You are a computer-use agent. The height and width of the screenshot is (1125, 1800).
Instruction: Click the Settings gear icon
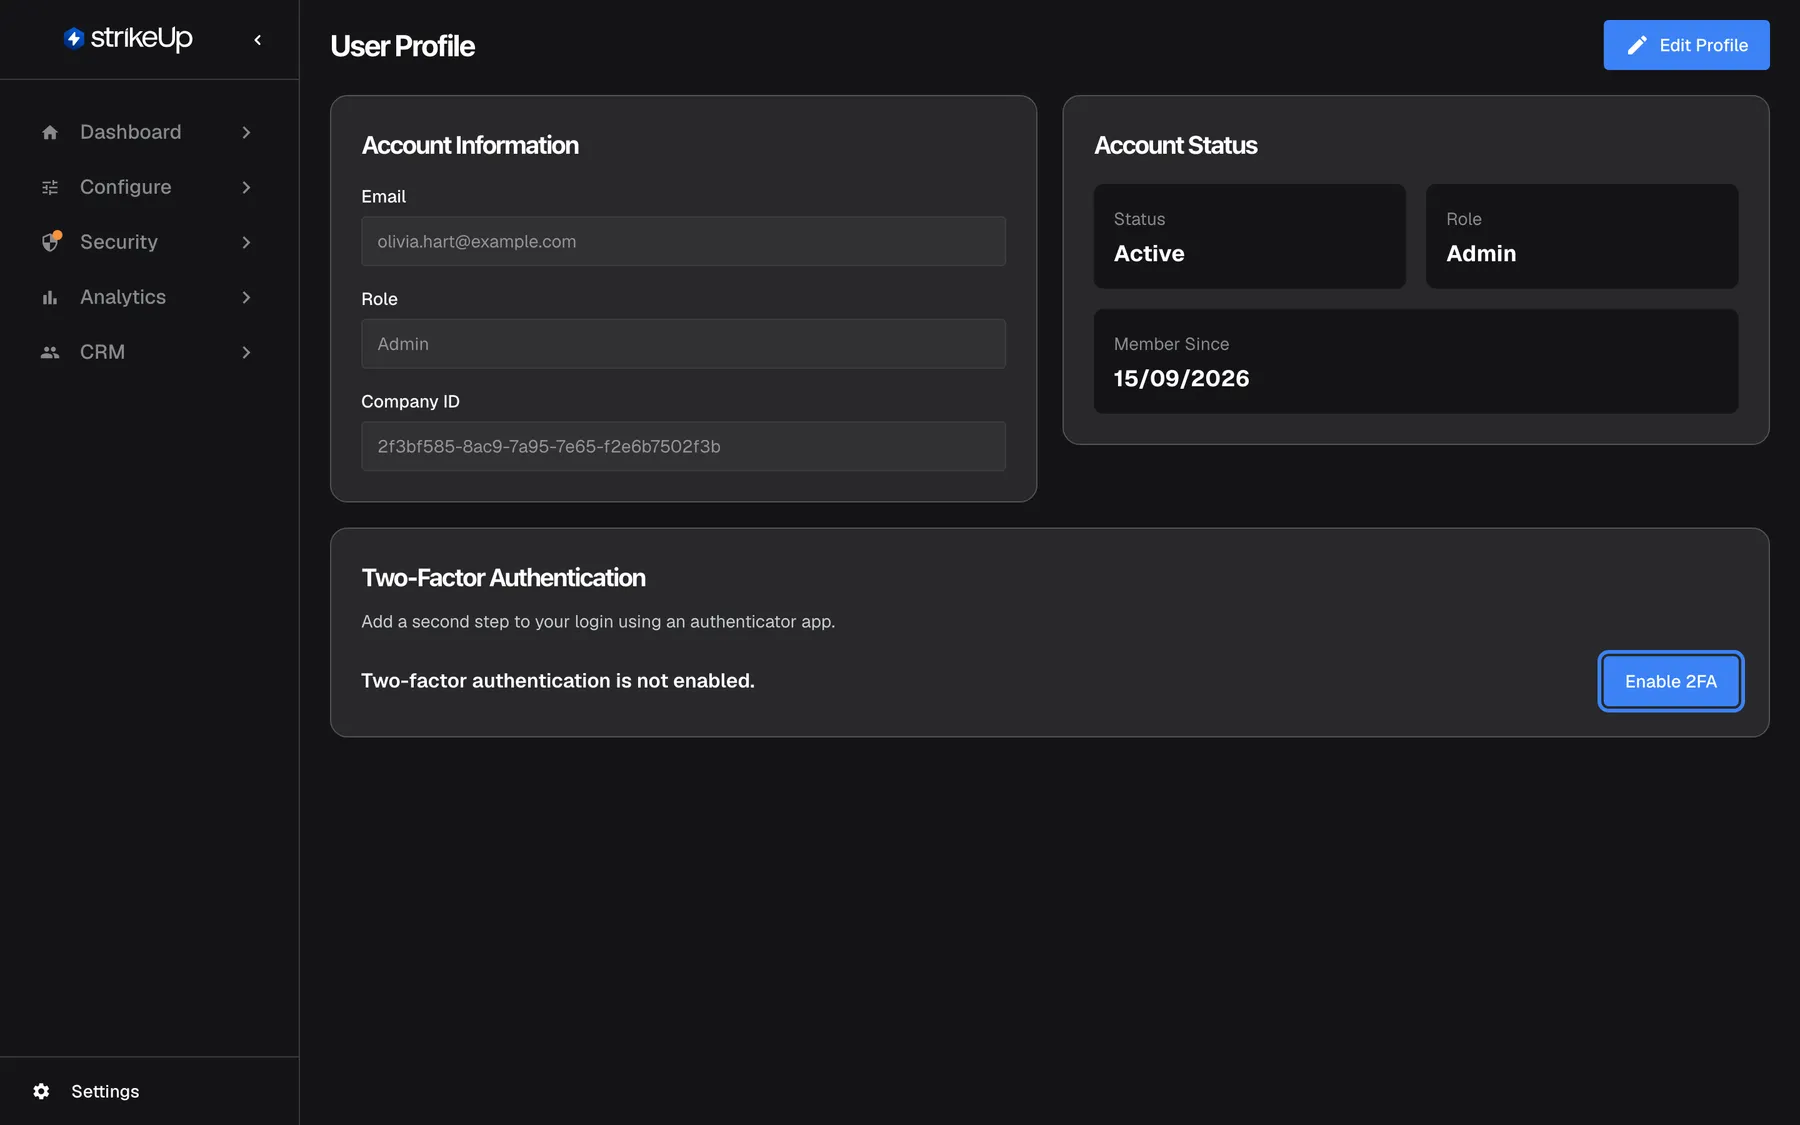click(41, 1091)
